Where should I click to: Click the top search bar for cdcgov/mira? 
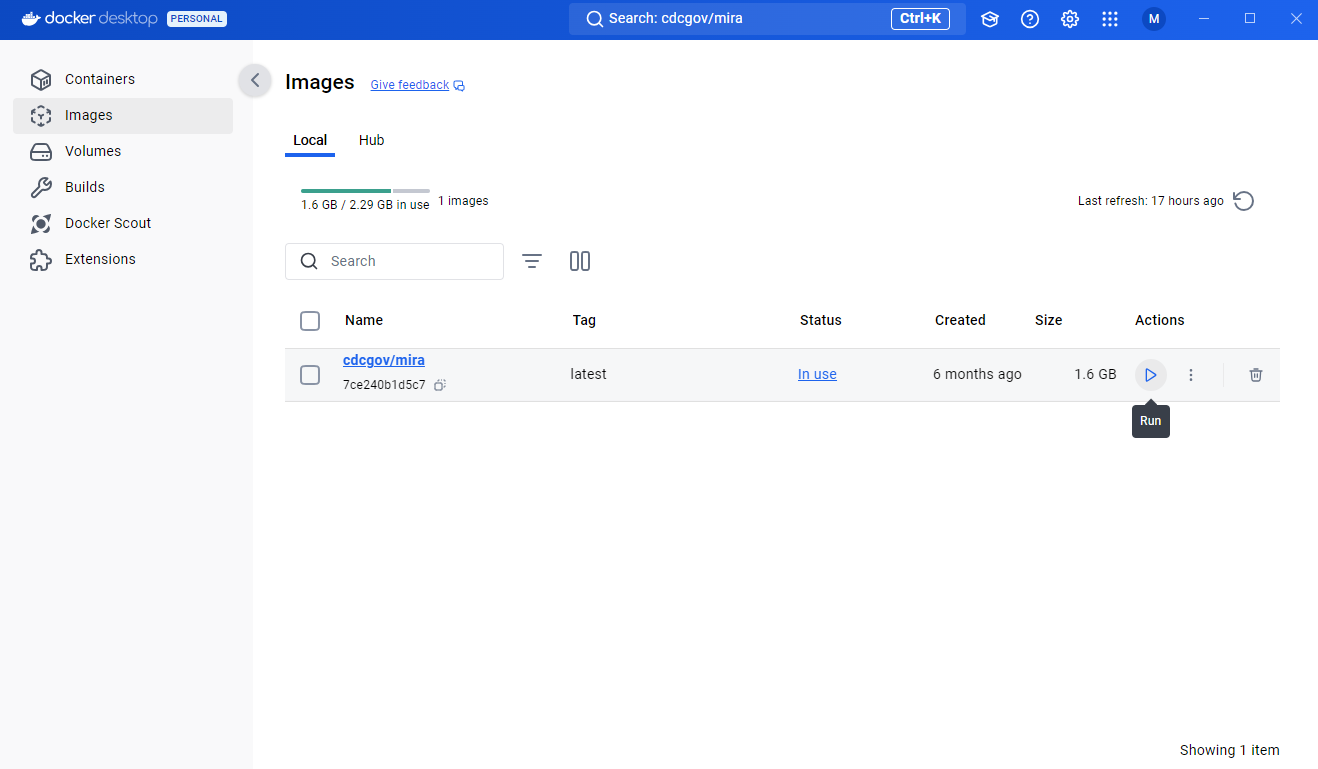click(x=767, y=19)
